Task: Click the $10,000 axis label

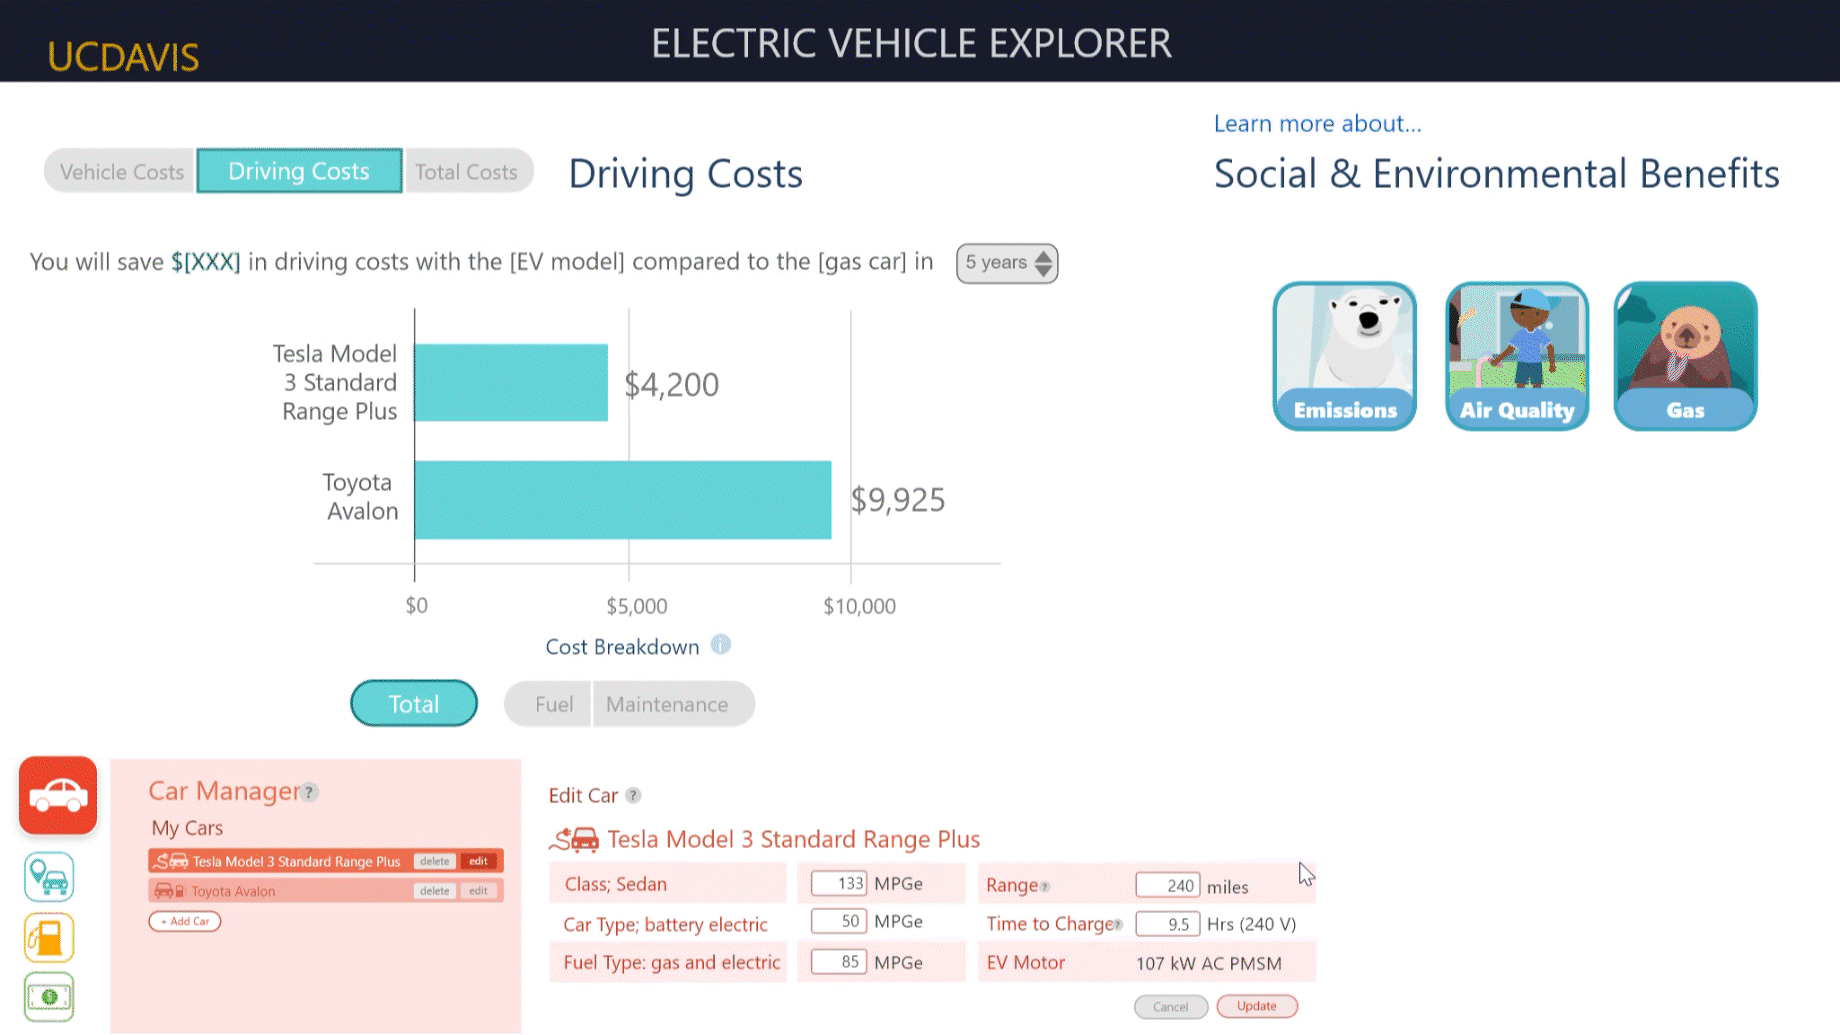Action: coord(860,606)
